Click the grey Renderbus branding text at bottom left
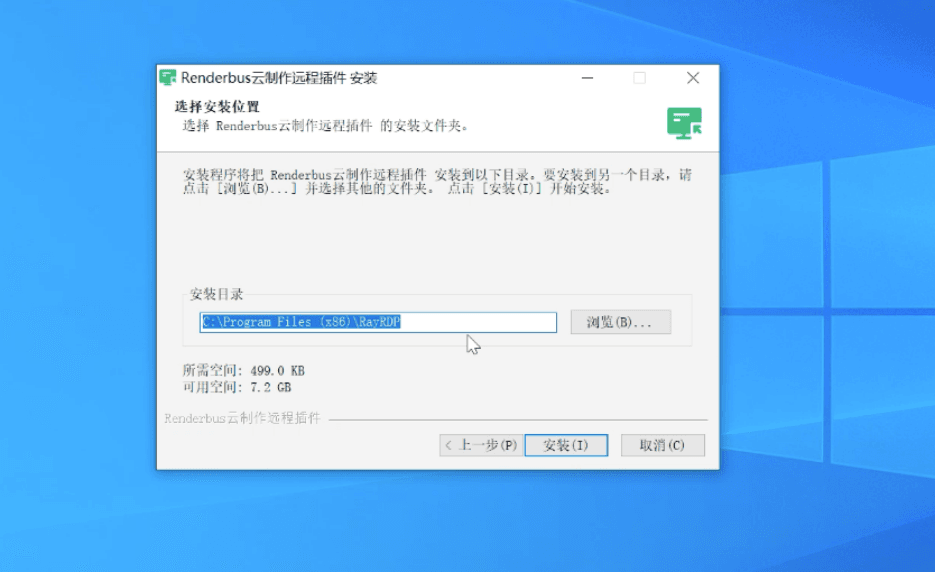Viewport: 935px width, 572px height. [x=243, y=418]
